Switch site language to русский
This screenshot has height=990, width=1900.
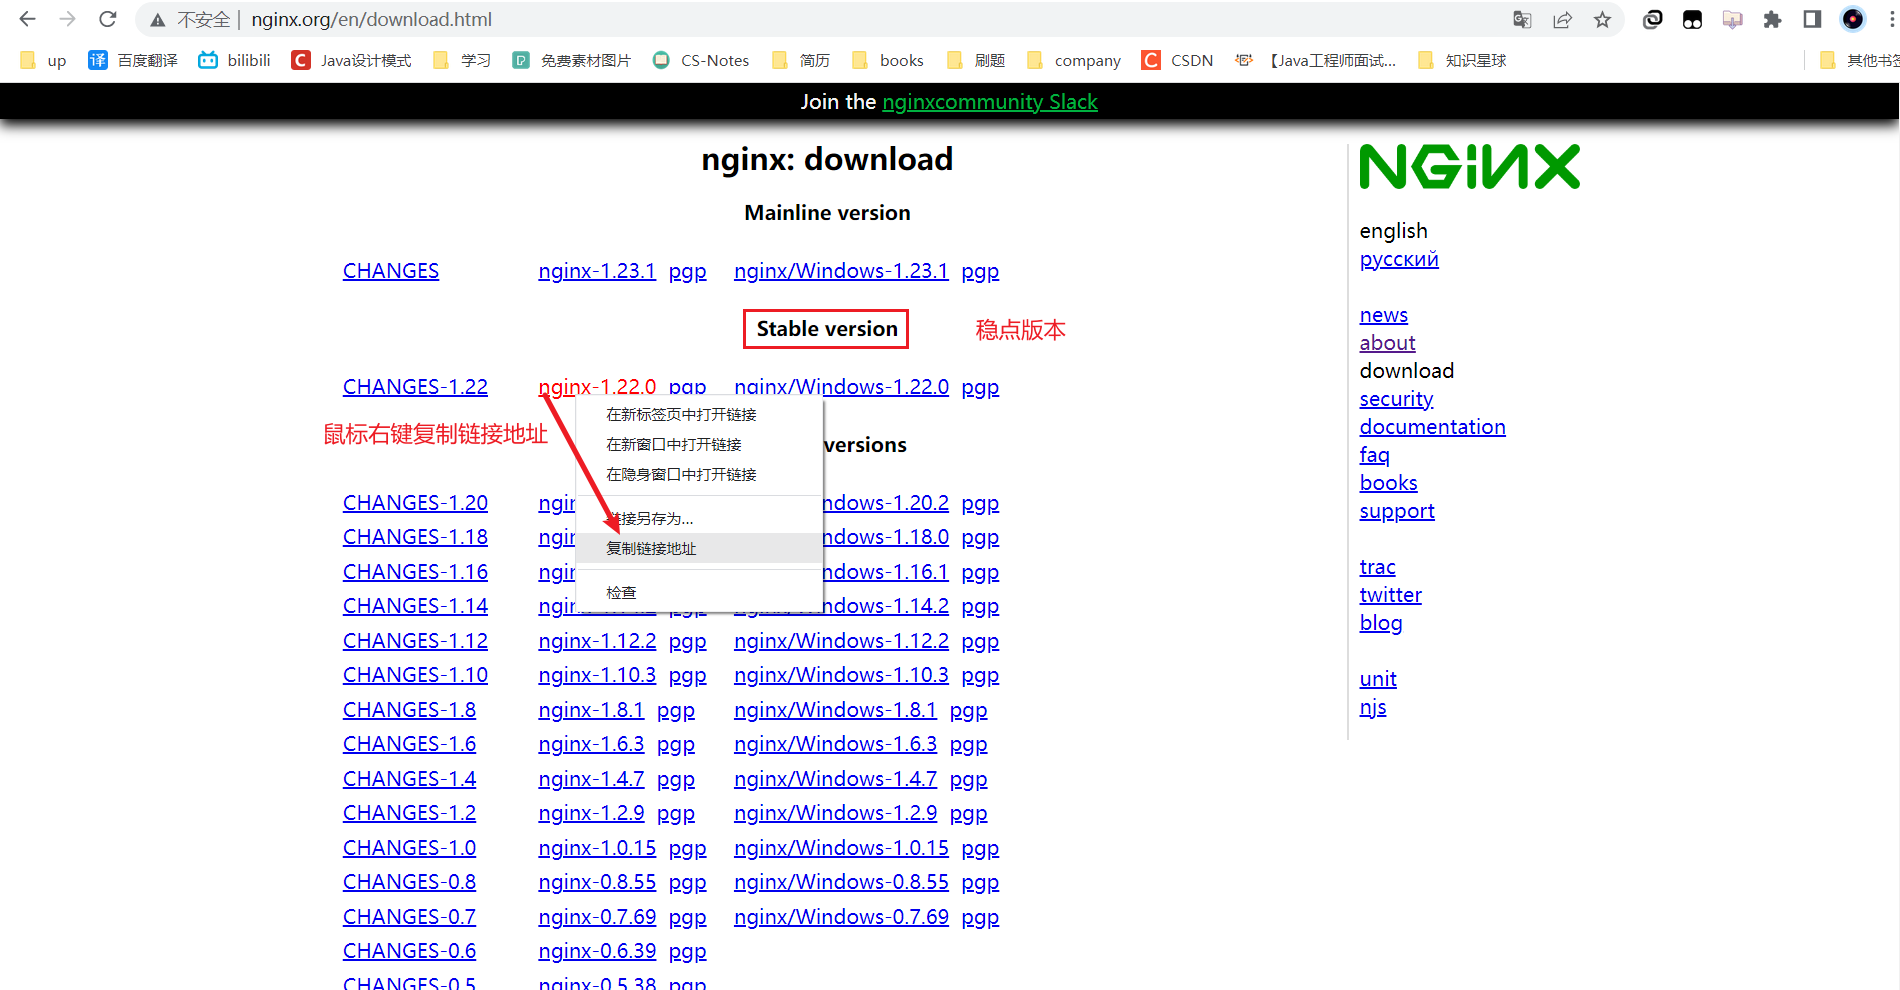tap(1399, 259)
